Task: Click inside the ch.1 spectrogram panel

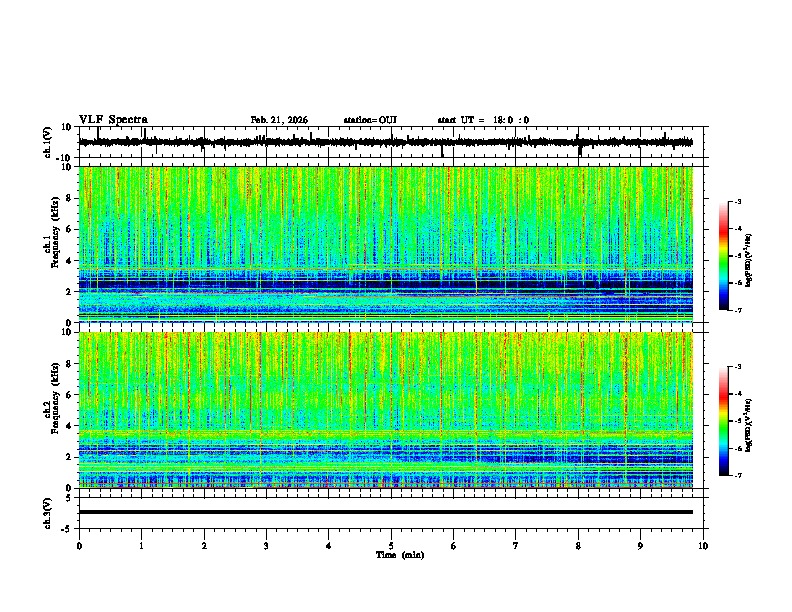Action: 386,244
